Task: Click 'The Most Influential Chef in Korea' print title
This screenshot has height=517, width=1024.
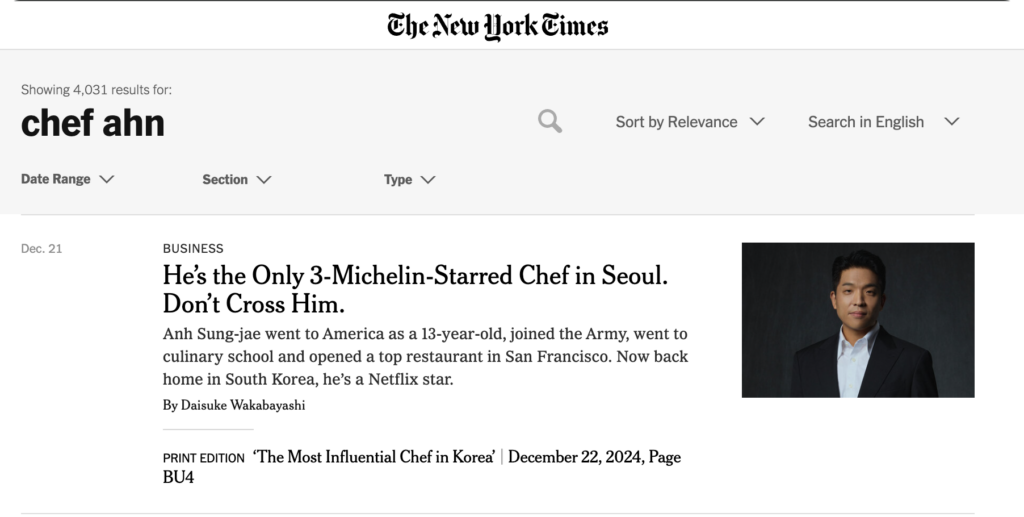Action: (374, 457)
